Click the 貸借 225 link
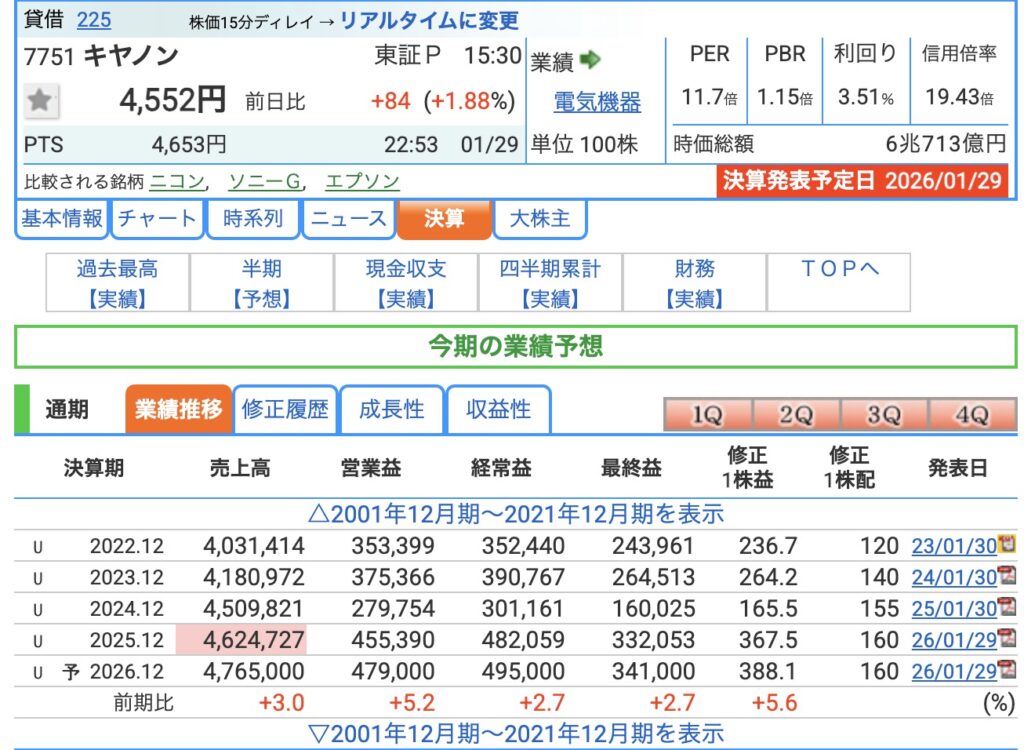Image resolution: width=1024 pixels, height=750 pixels. tap(94, 20)
